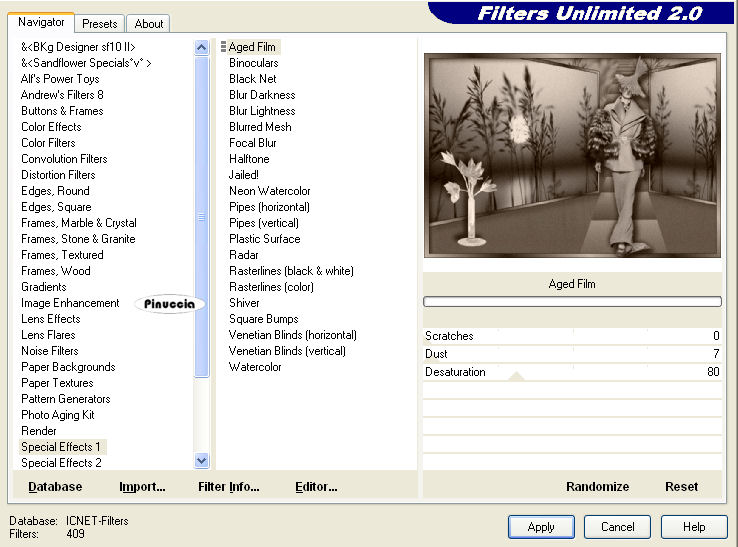Open Special Effects 2 category
Screen dimensions: 738x547
61,463
